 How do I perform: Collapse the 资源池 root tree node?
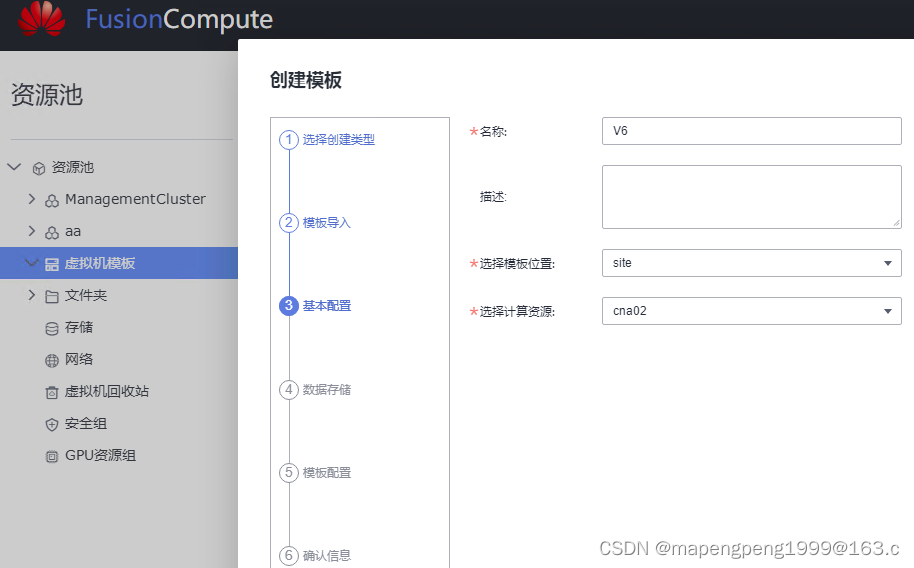click(14, 167)
